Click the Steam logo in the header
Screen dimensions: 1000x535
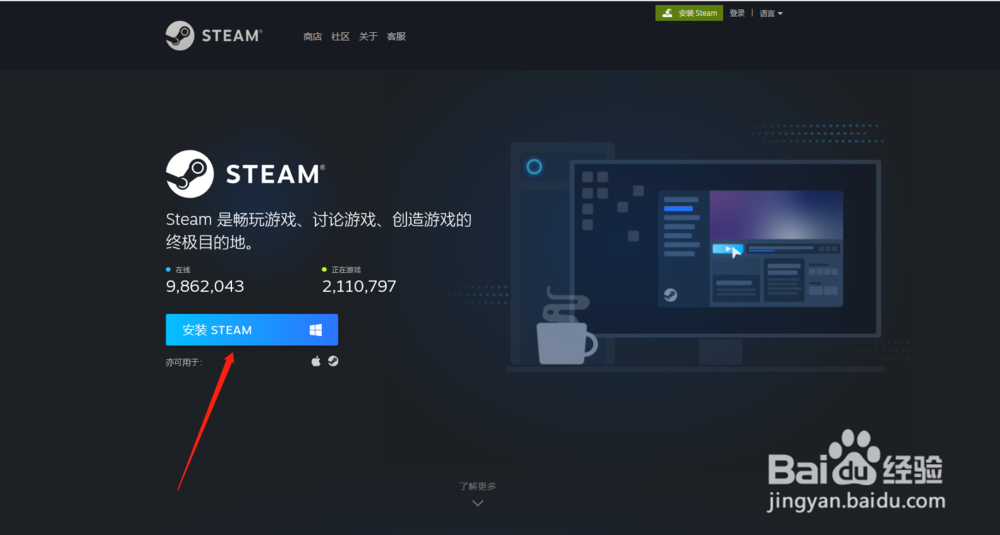[x=214, y=36]
